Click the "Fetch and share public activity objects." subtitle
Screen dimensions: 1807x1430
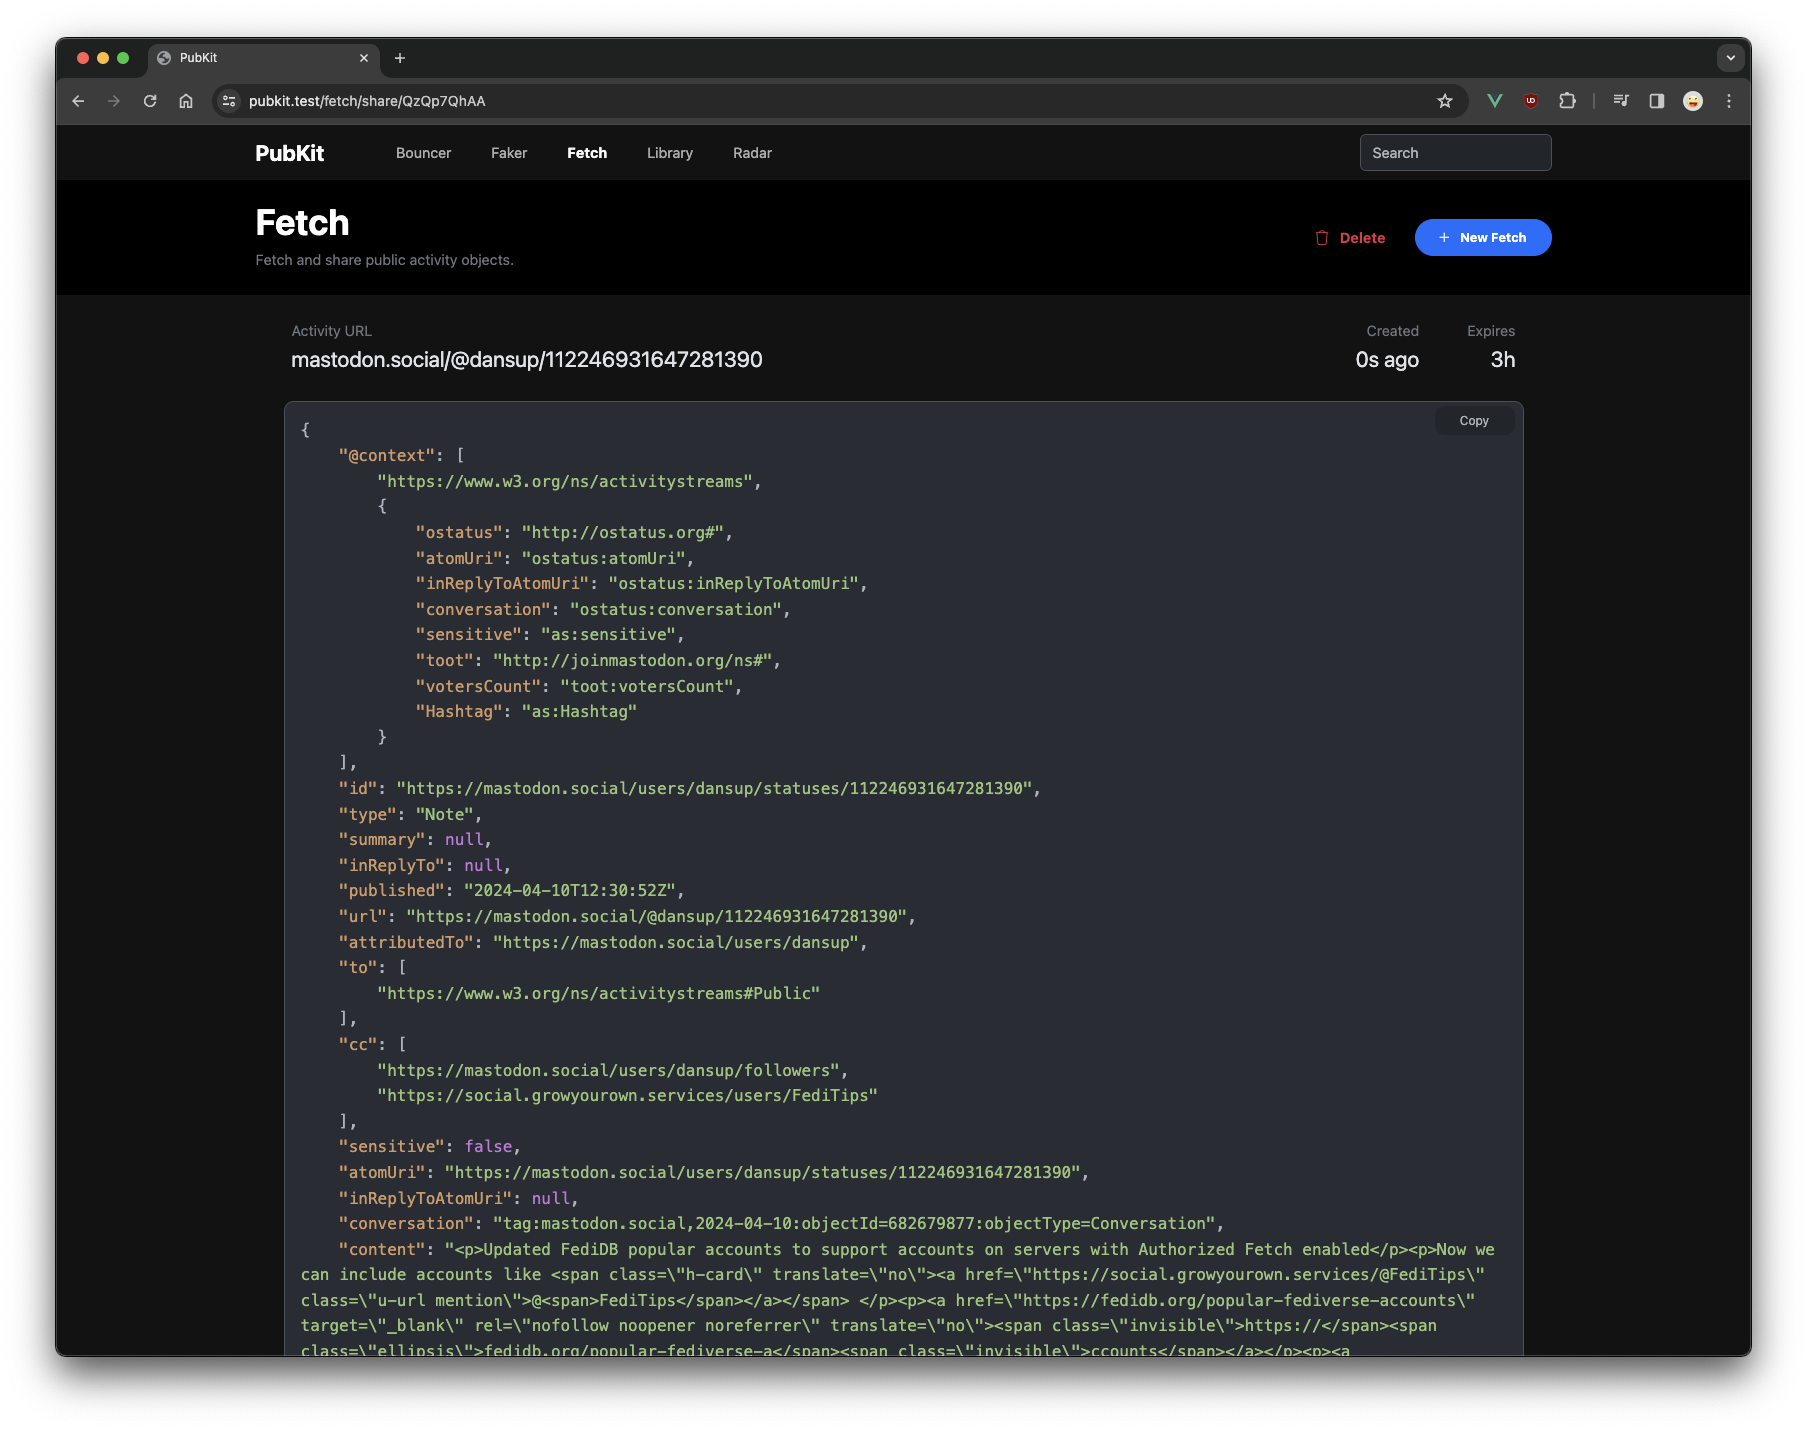coord(384,260)
